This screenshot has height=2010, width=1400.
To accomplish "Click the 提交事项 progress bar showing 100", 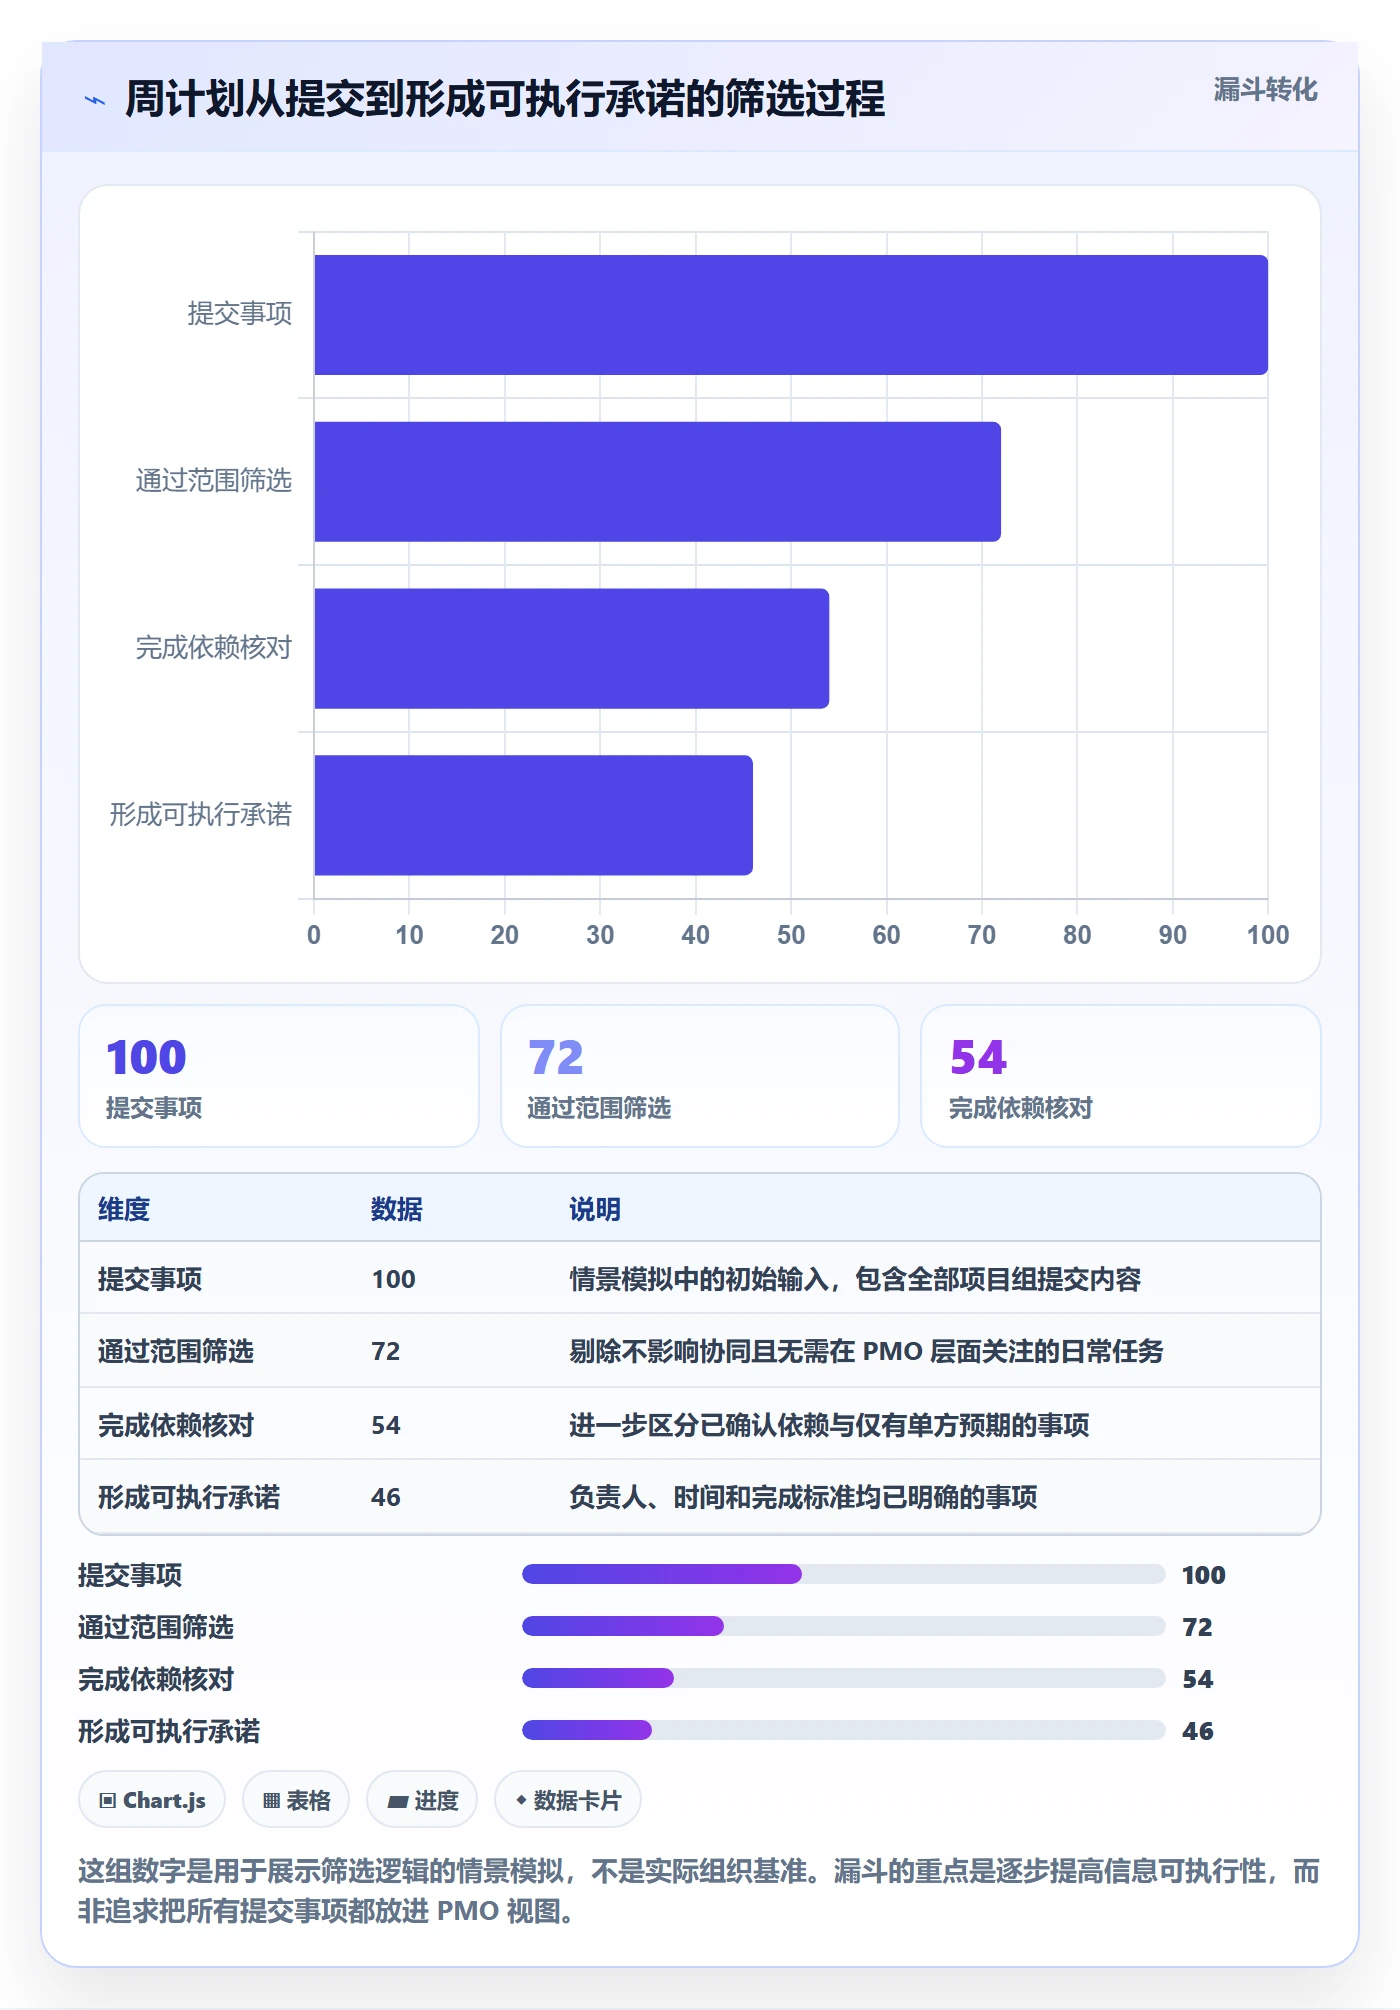I will [843, 1574].
